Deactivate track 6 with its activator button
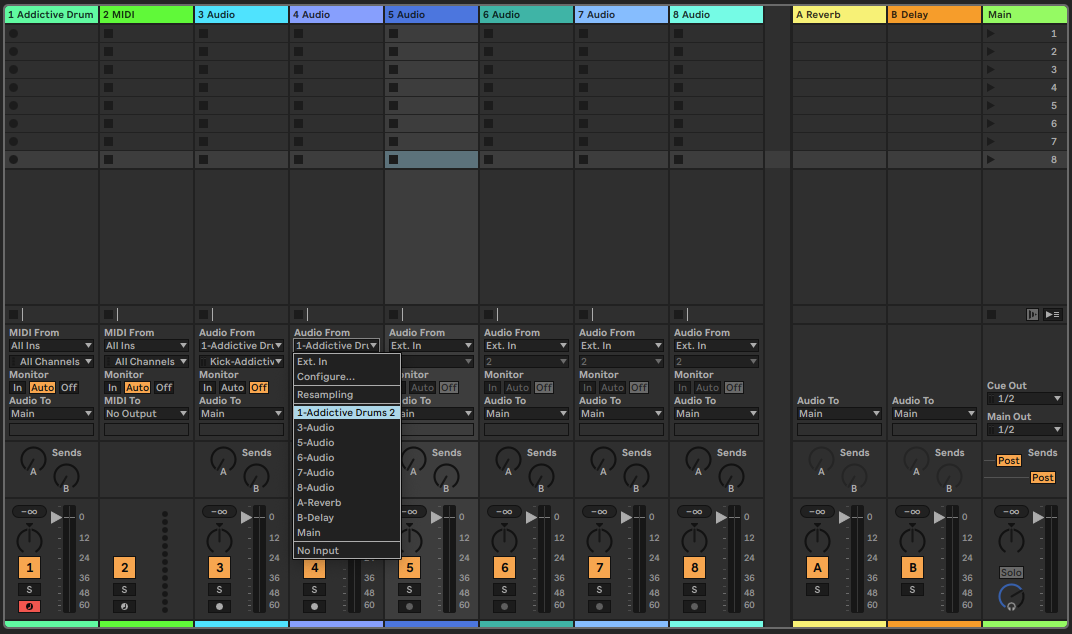The image size is (1072, 634). tap(505, 568)
